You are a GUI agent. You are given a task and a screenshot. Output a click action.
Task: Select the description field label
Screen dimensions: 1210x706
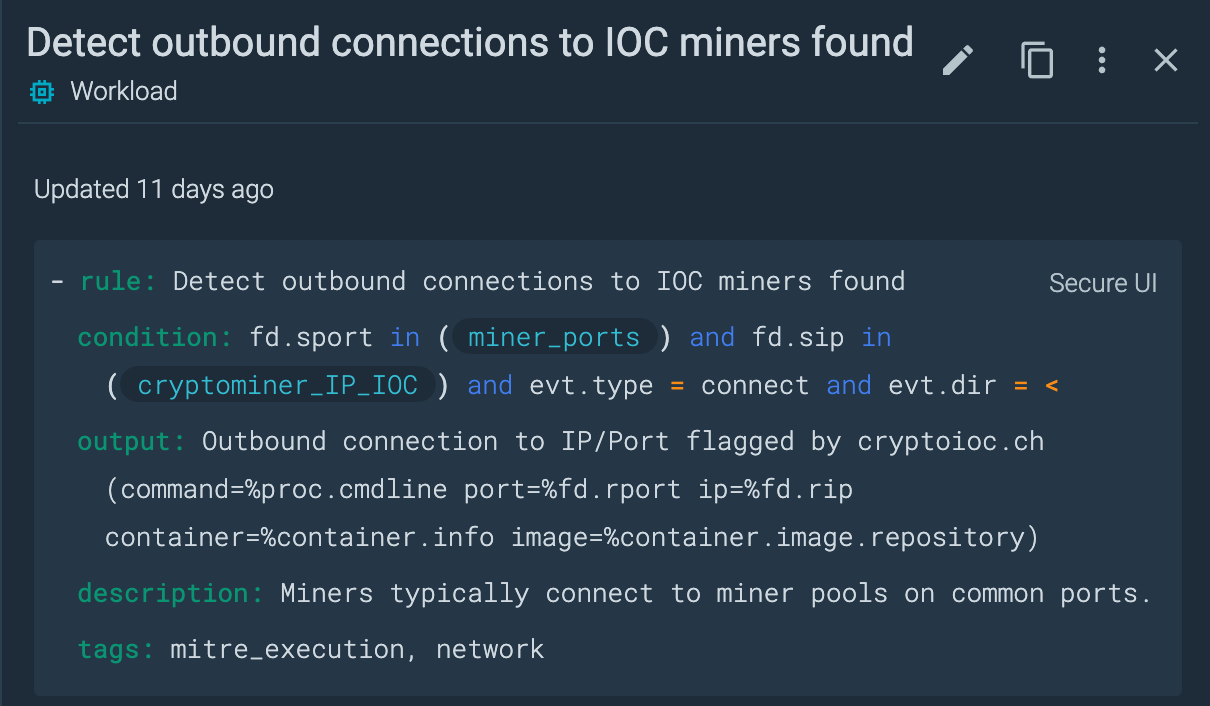click(x=168, y=593)
